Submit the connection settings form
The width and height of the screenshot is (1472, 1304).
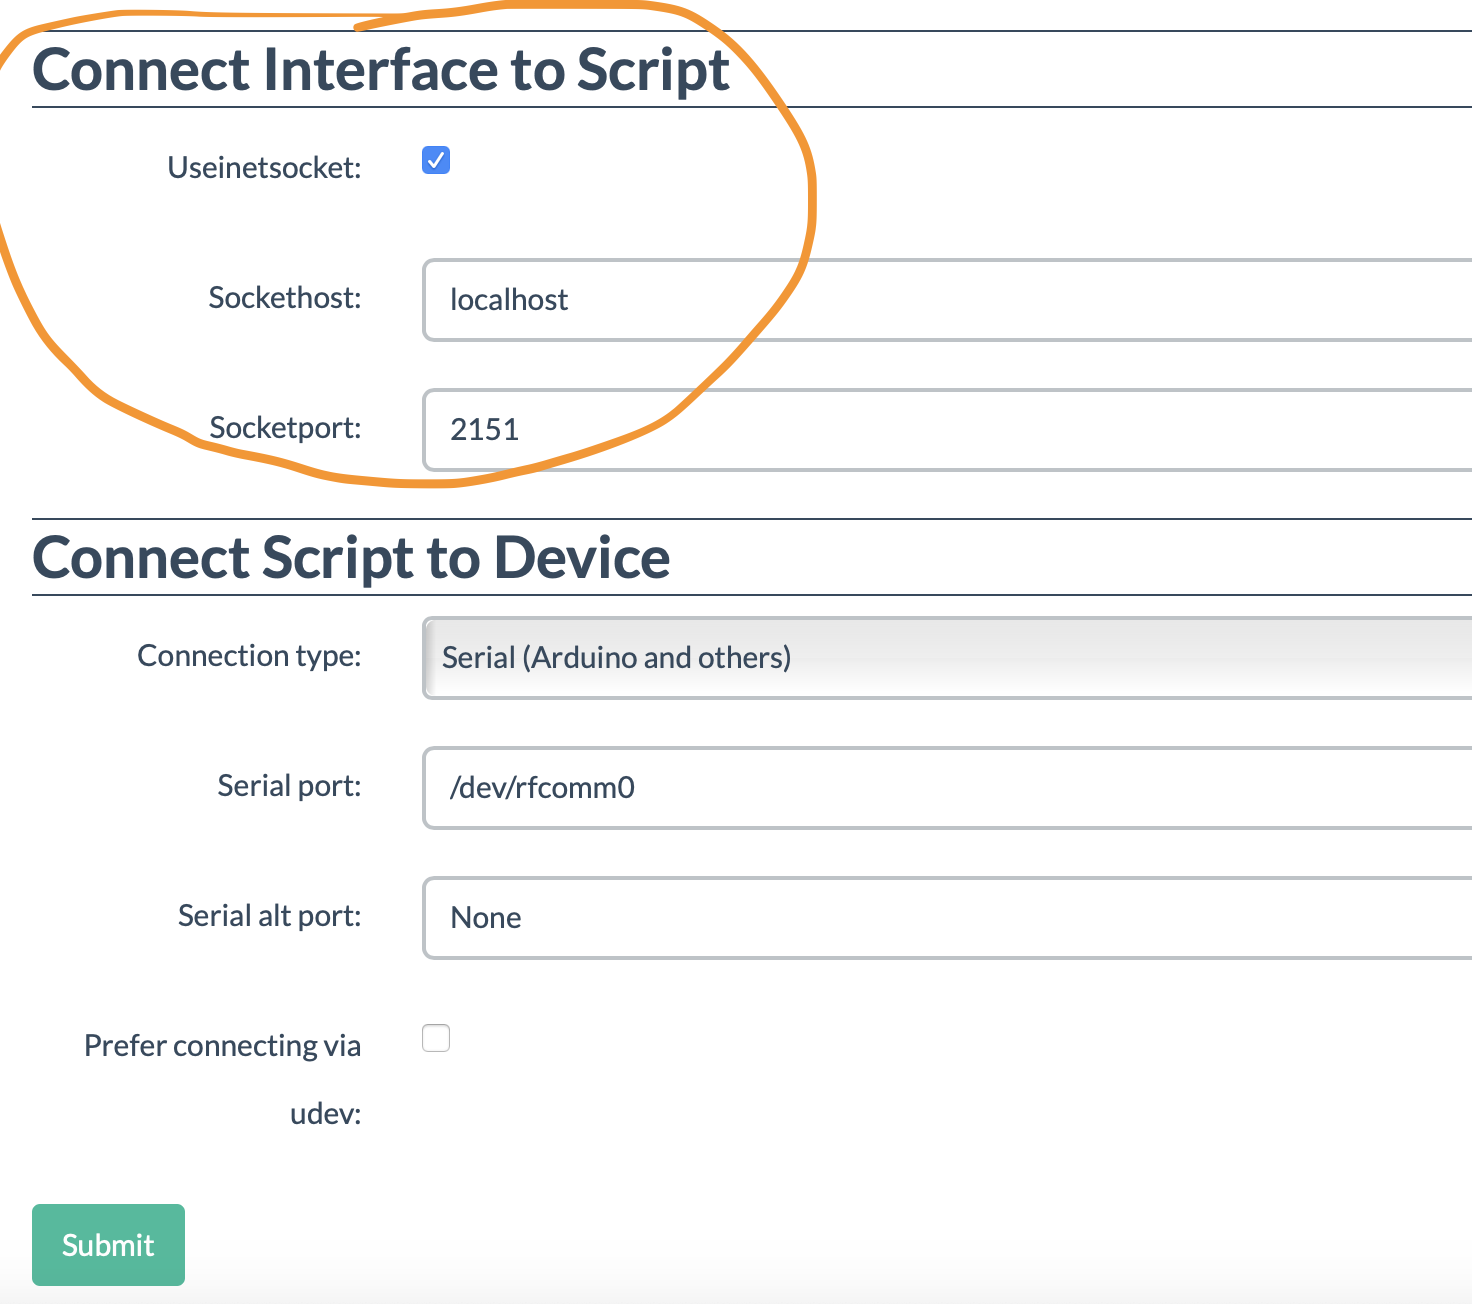coord(108,1245)
